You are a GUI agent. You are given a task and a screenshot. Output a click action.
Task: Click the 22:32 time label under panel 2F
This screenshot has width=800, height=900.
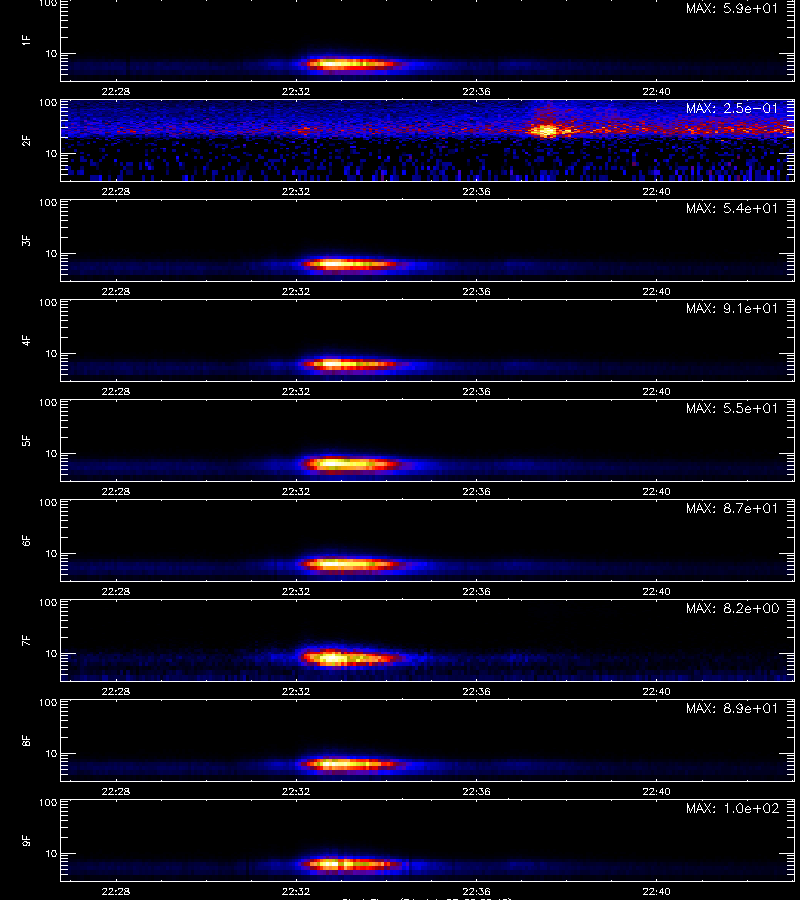[x=296, y=191]
